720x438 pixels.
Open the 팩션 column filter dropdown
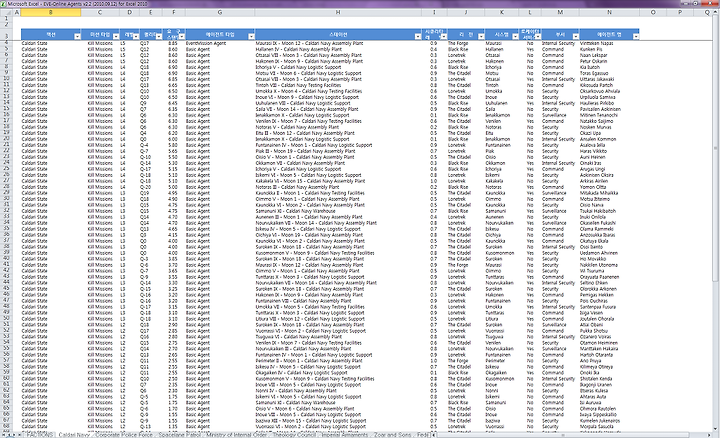[77, 36]
